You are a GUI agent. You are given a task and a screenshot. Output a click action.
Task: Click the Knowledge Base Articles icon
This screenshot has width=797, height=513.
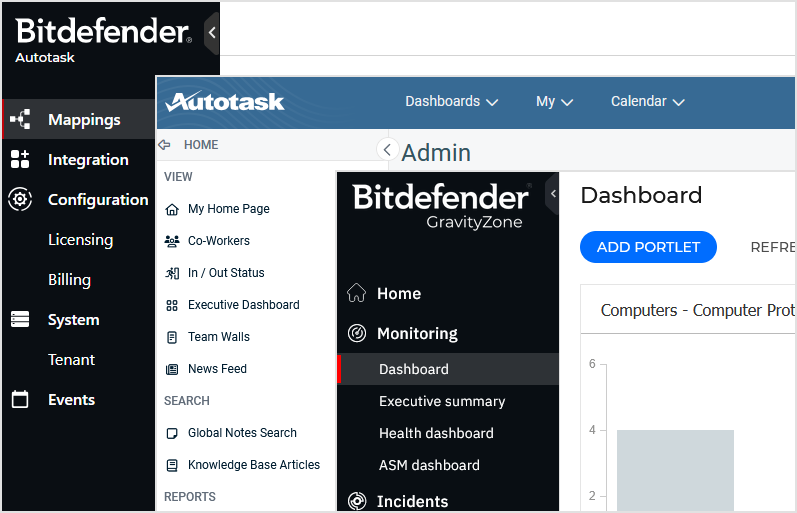[172, 465]
